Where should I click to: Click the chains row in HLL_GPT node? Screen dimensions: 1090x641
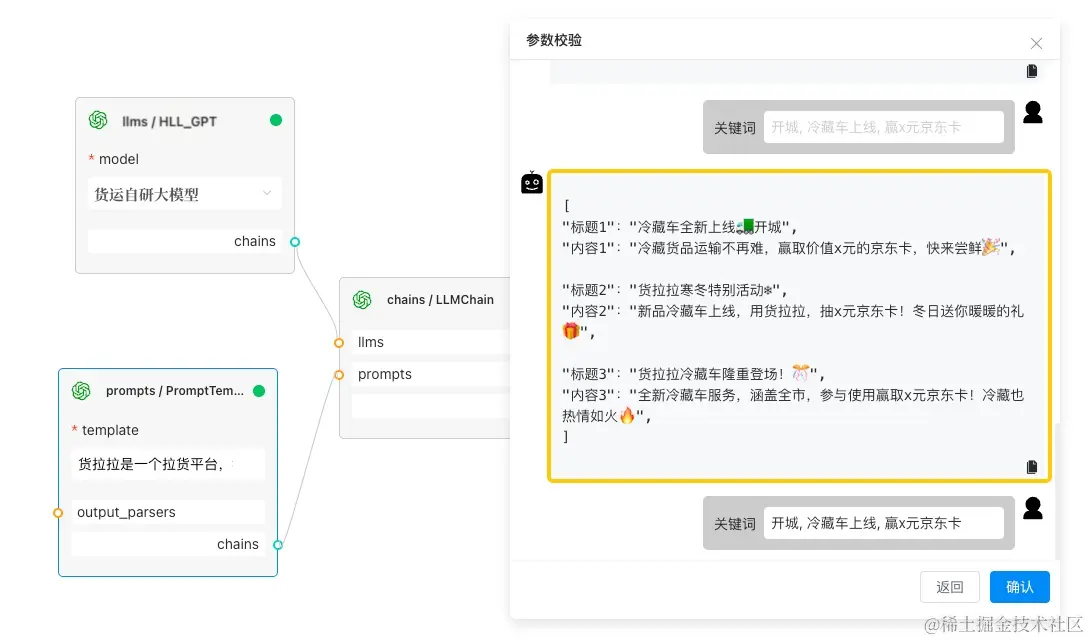click(185, 241)
